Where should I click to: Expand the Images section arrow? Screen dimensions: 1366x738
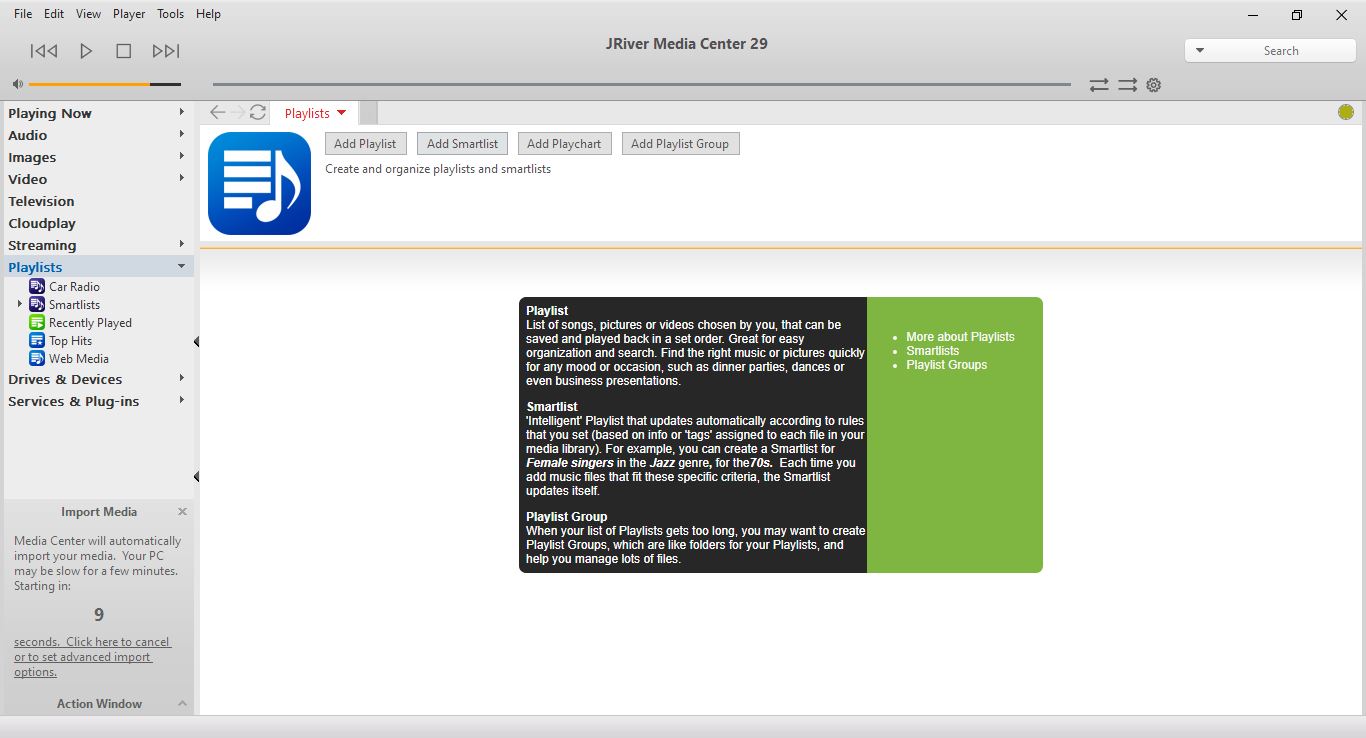click(182, 156)
